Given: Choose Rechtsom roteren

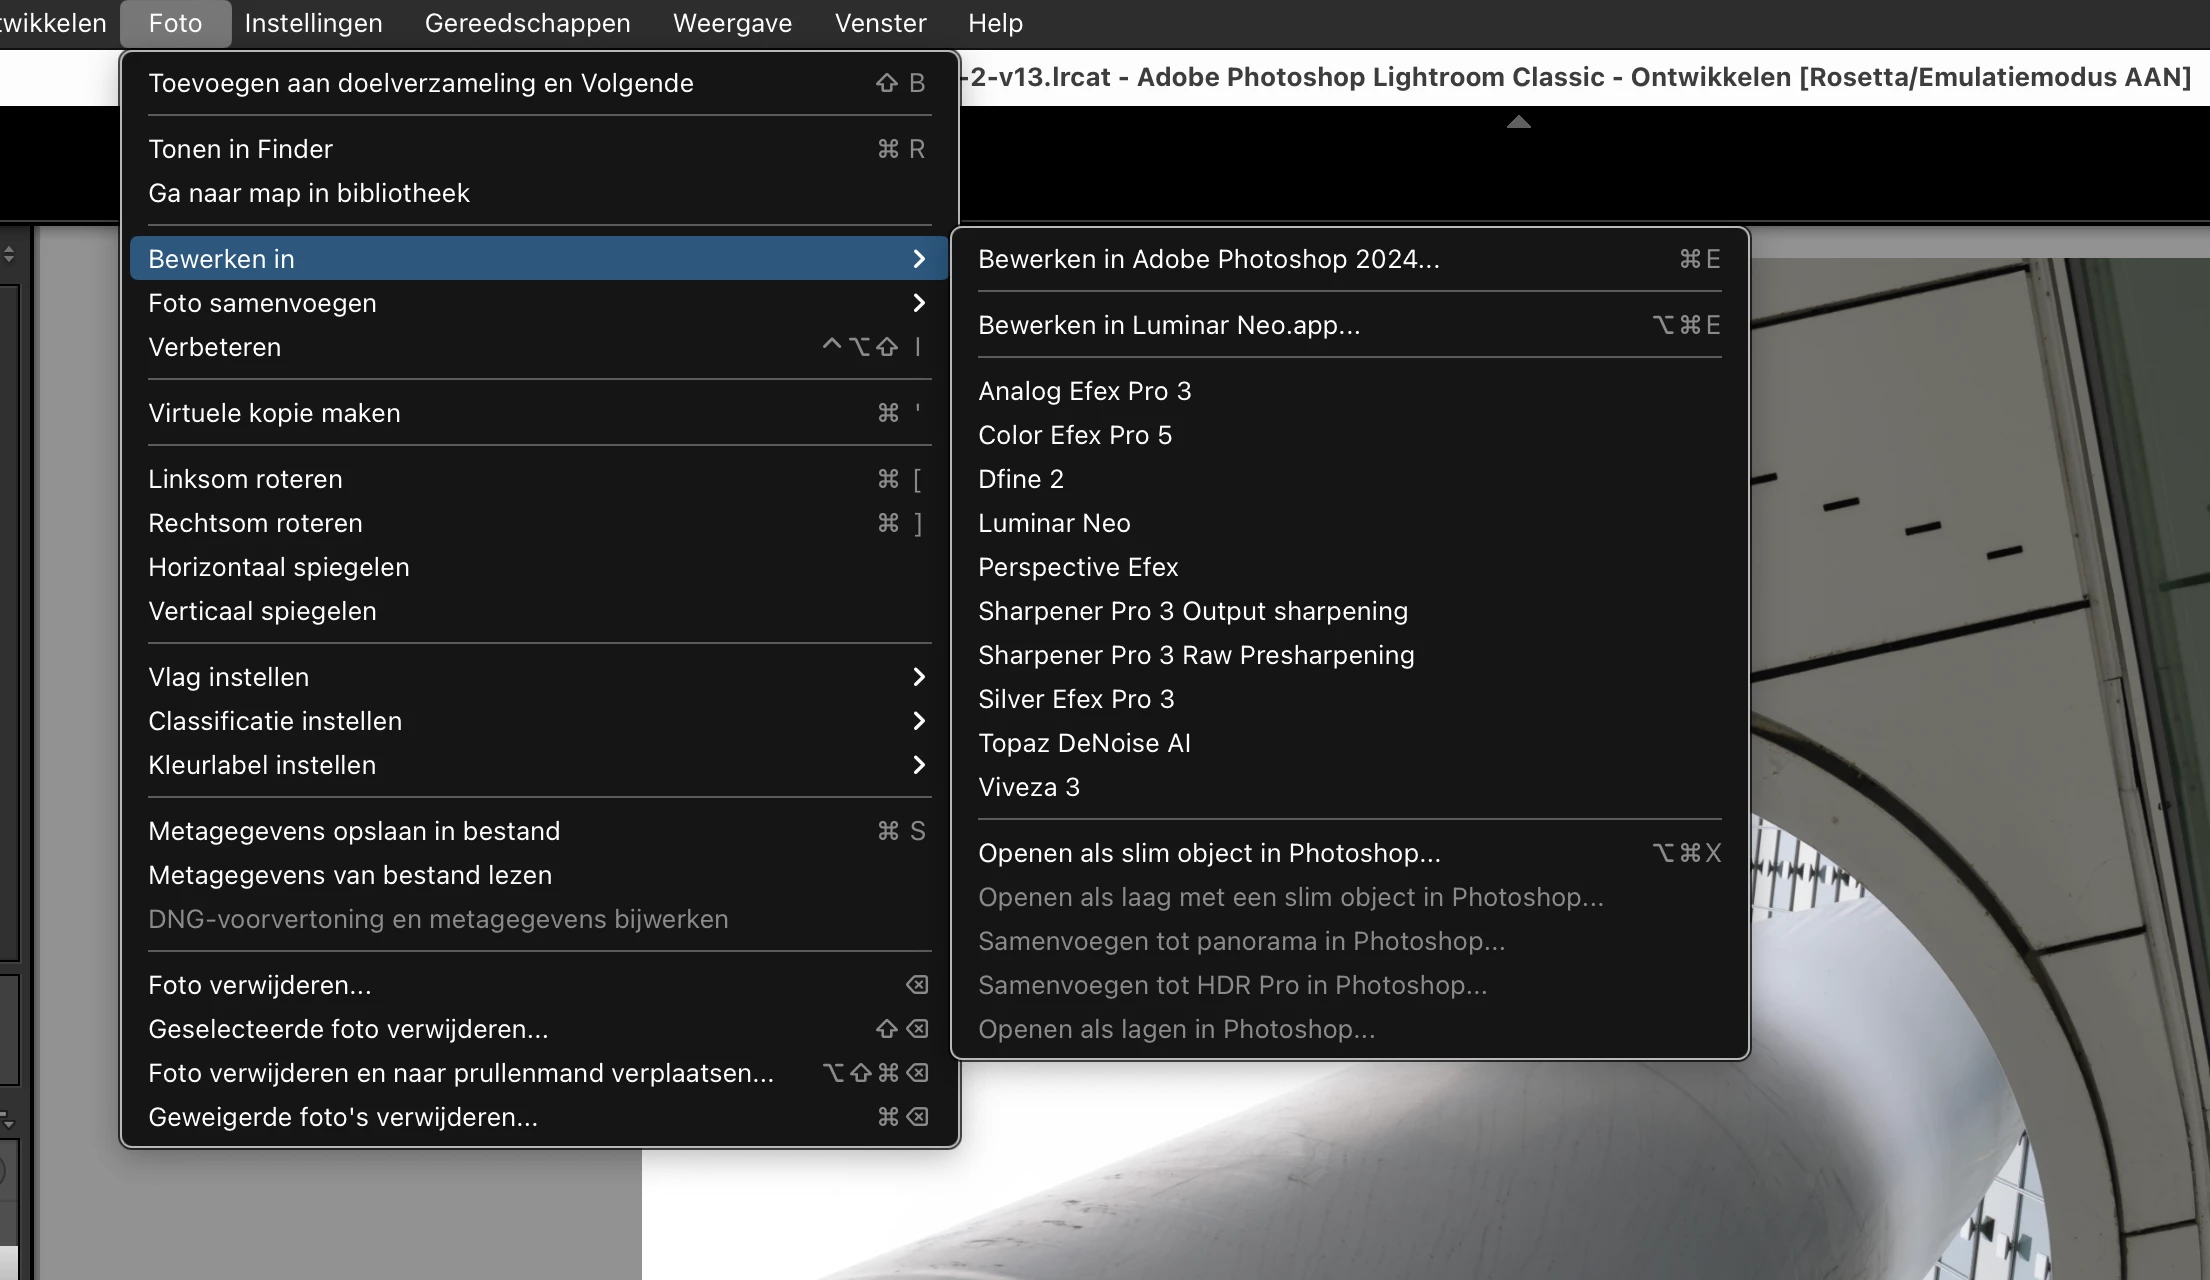Looking at the screenshot, I should point(255,523).
